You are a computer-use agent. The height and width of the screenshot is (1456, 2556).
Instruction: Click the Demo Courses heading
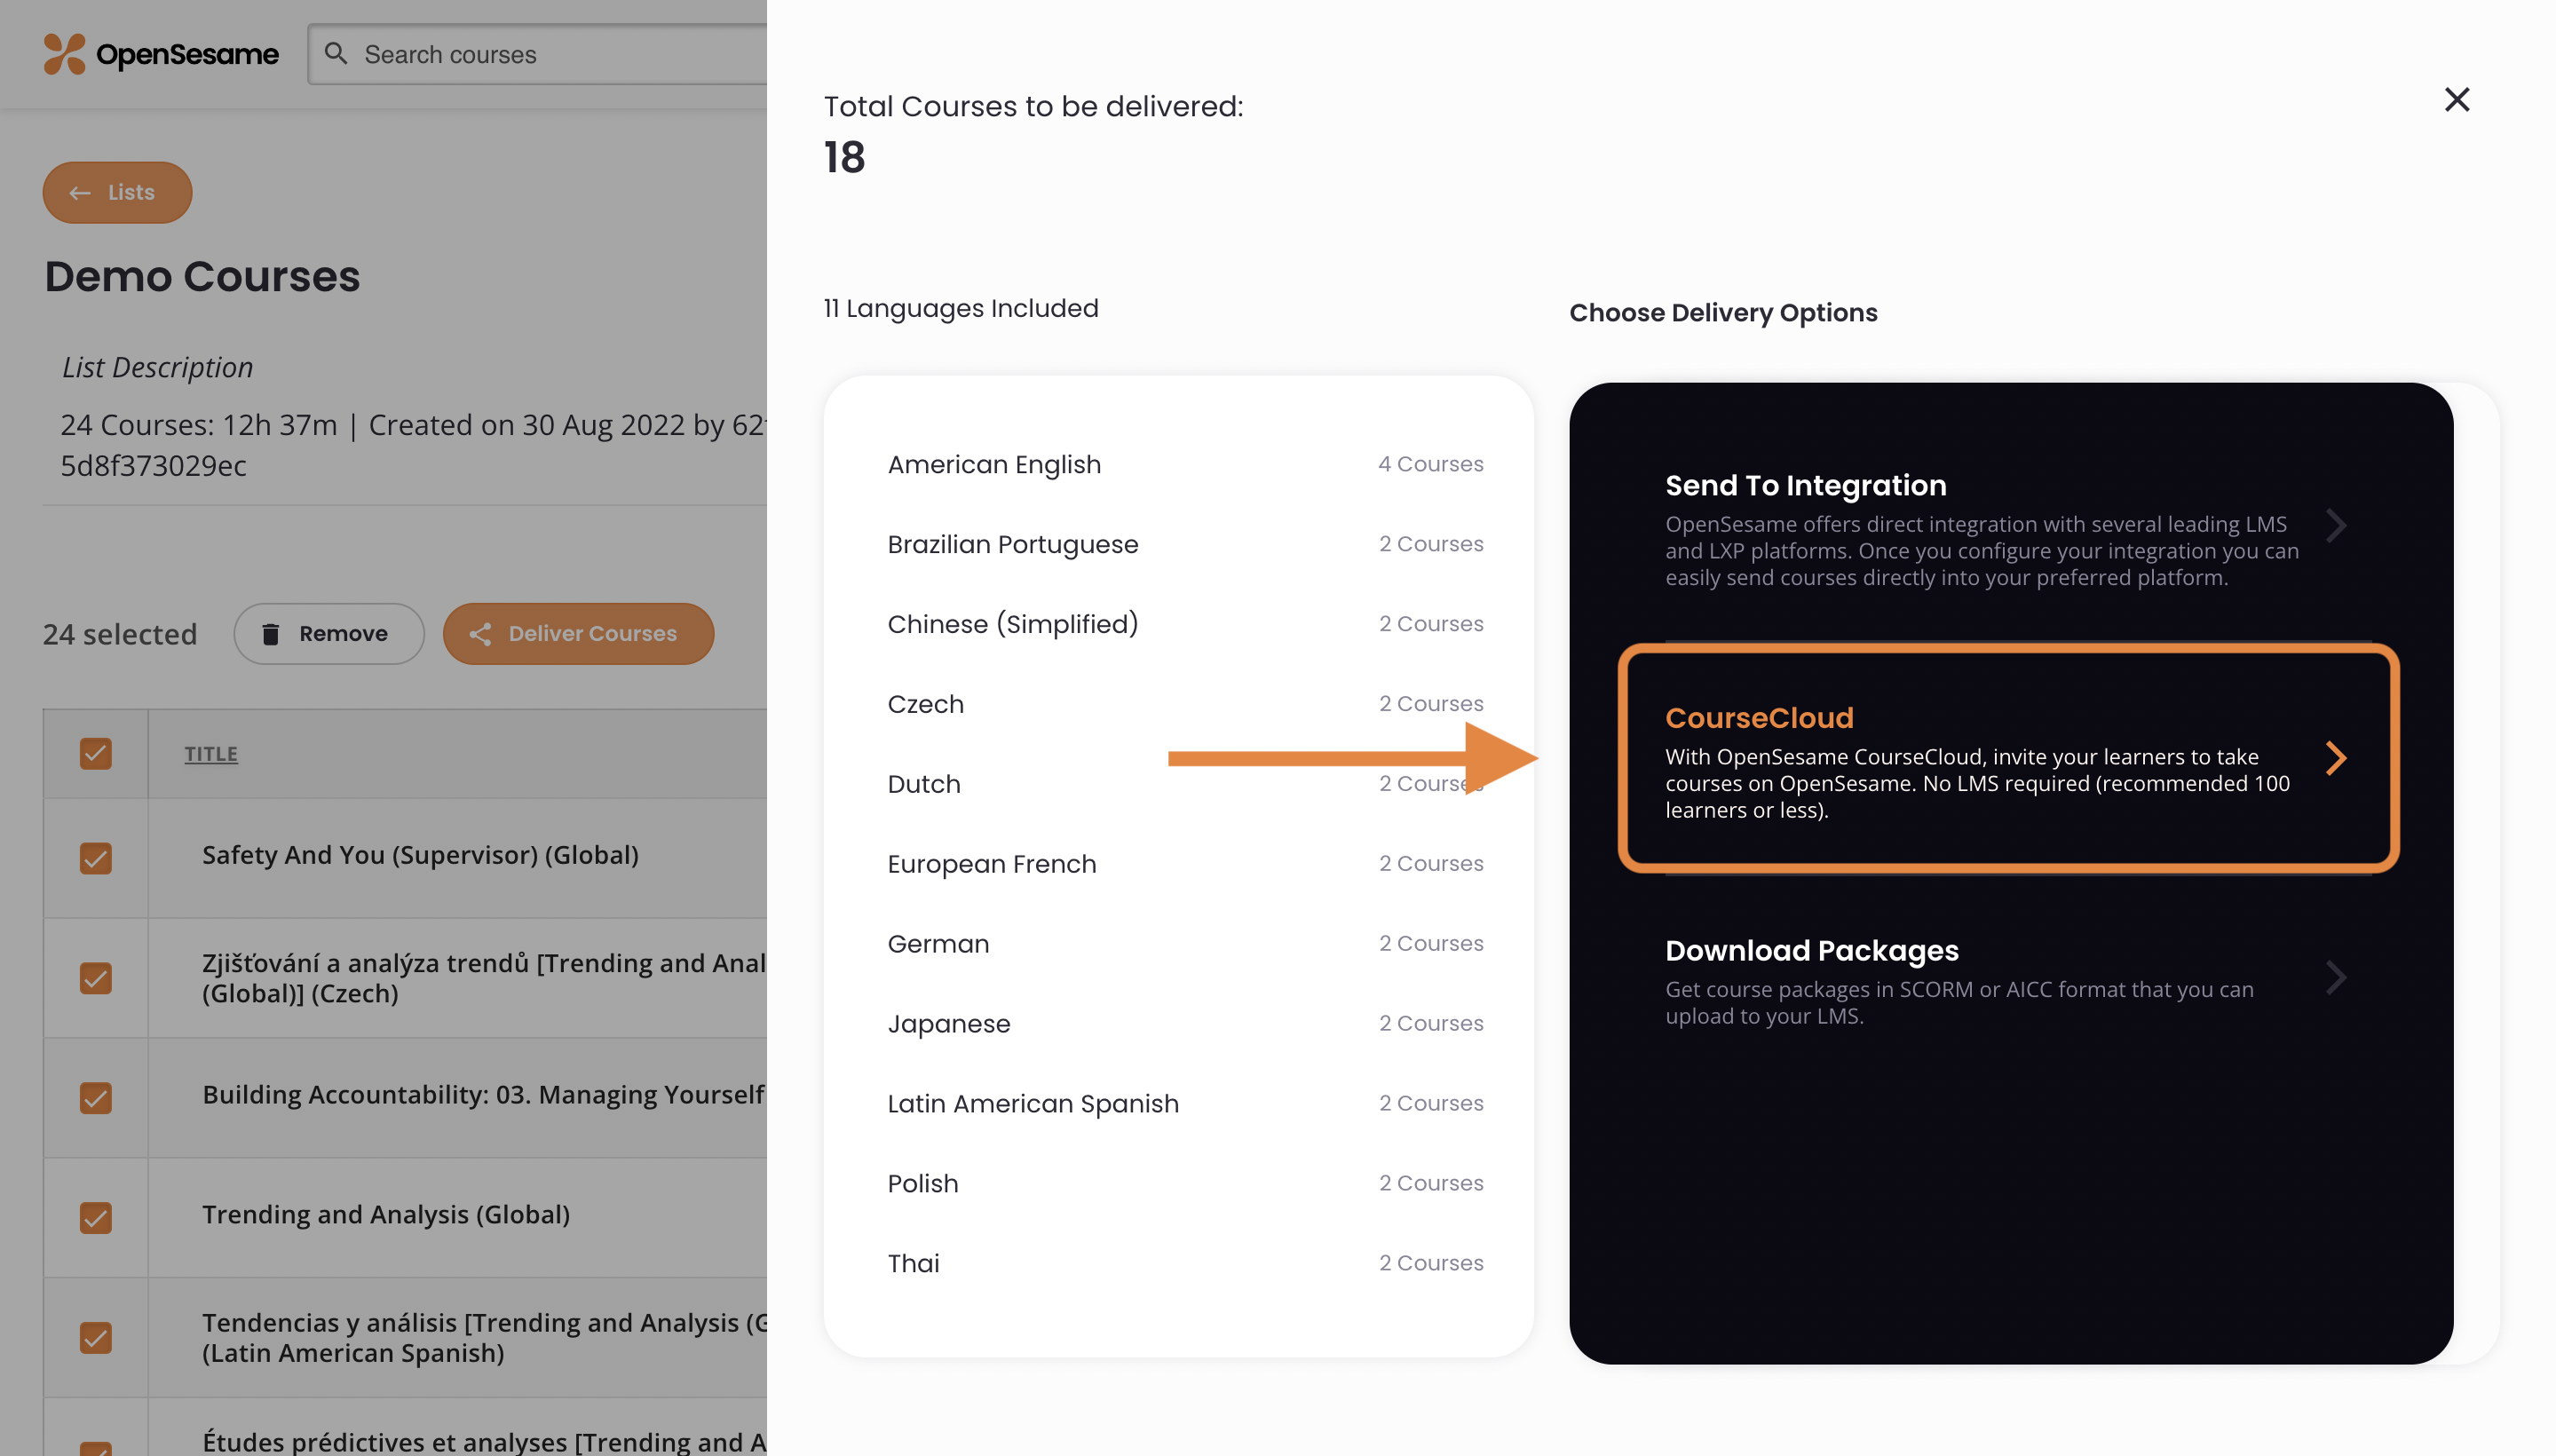pos(202,277)
